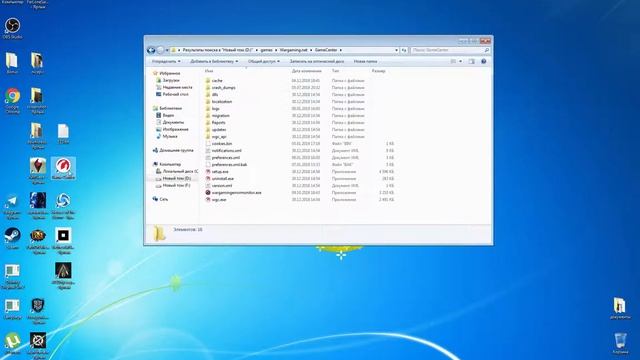
Task: Sort by Дата изменения column header
Action: [307, 71]
